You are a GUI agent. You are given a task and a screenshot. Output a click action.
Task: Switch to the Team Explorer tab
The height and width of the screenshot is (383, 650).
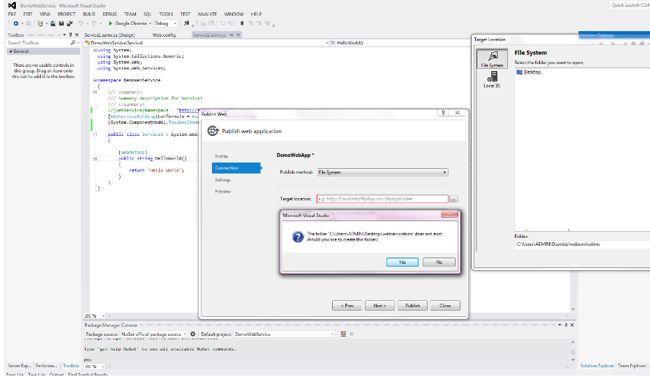coord(632,366)
